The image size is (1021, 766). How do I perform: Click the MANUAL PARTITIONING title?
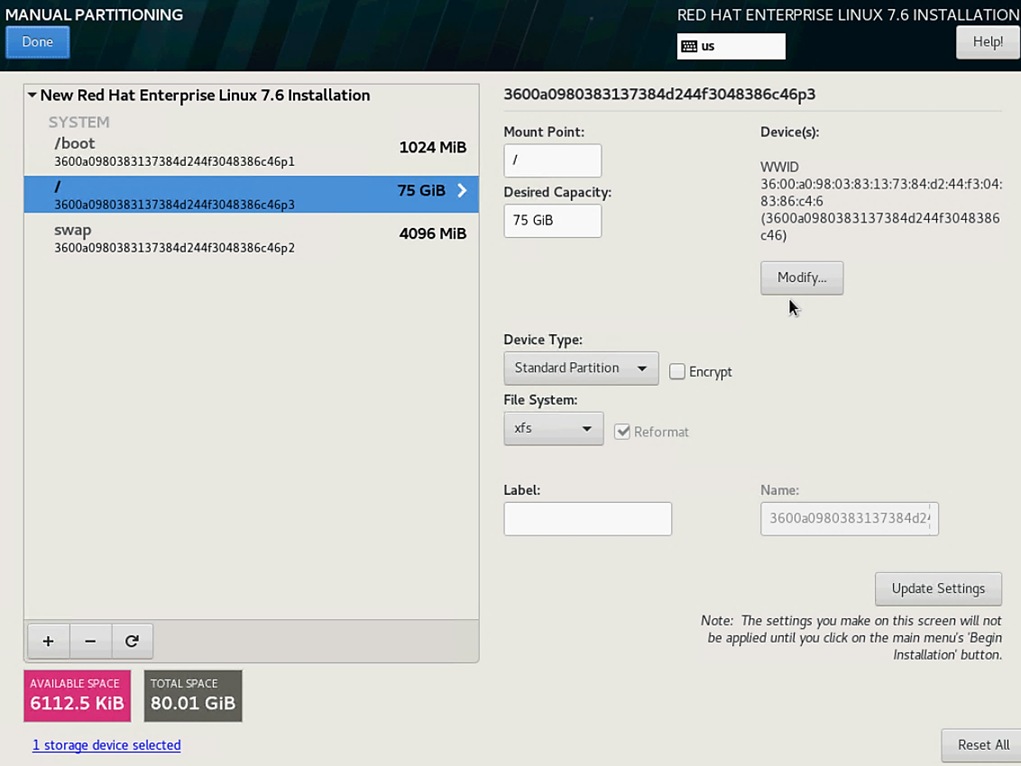(x=94, y=14)
